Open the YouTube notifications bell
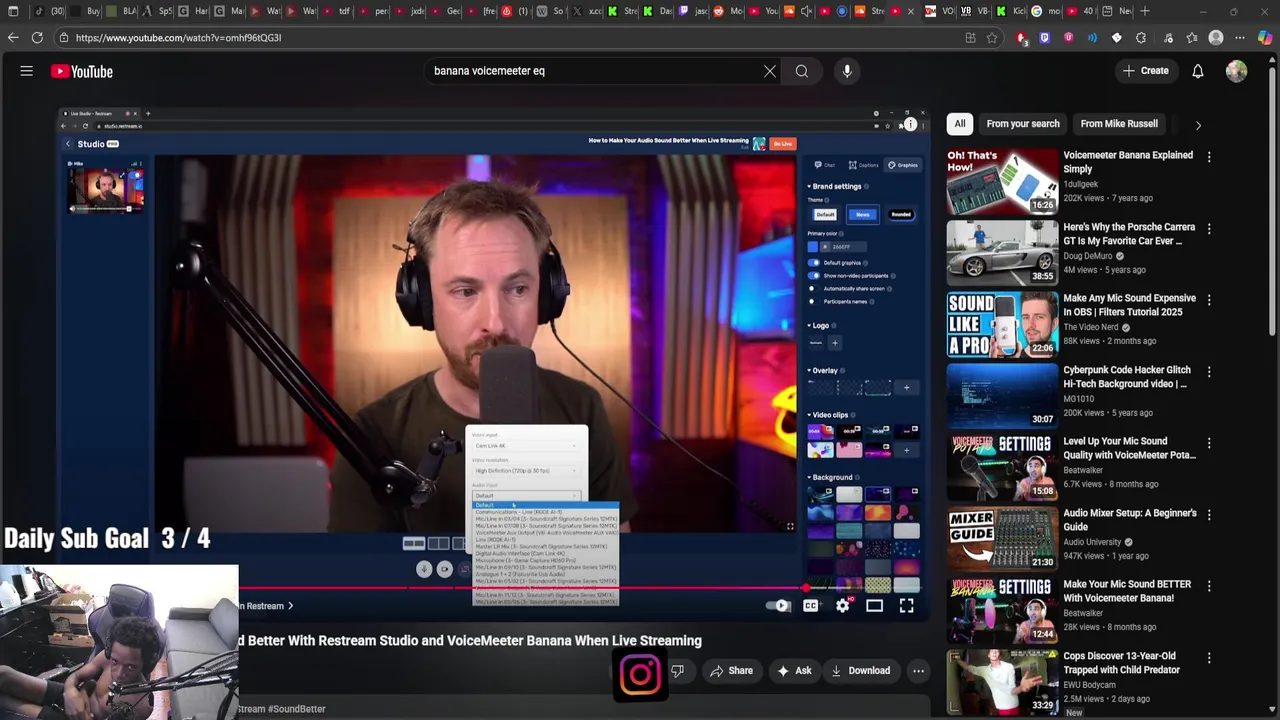Viewport: 1280px width, 720px height. 1198,71
